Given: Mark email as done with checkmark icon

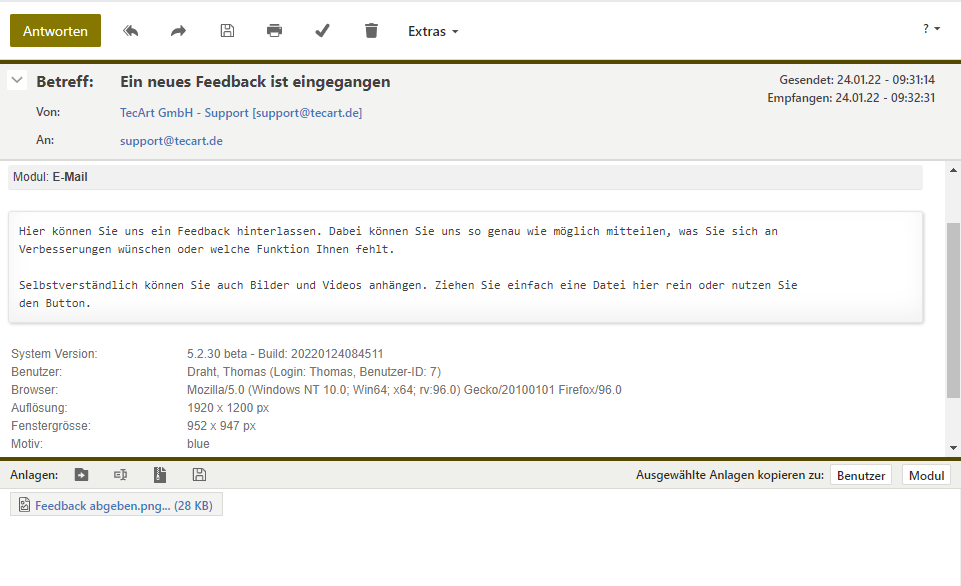Looking at the screenshot, I should [322, 31].
